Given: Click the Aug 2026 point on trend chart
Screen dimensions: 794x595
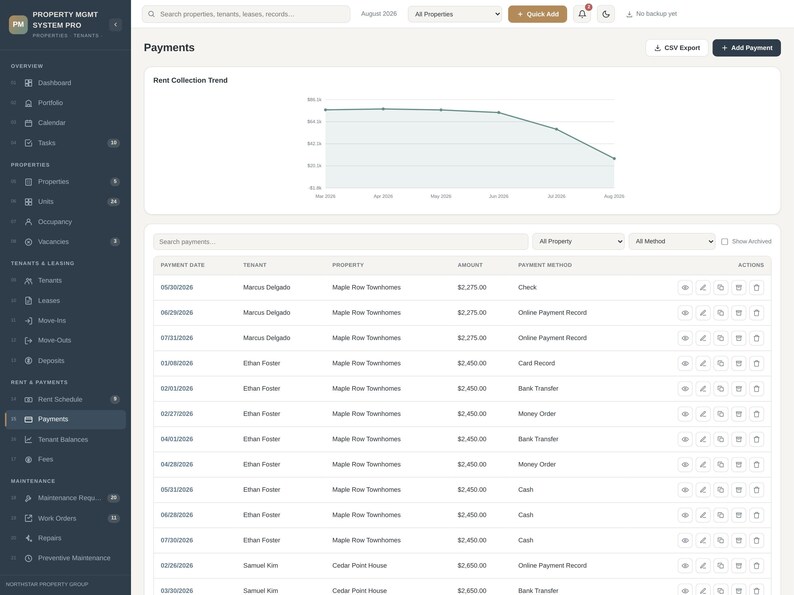Looking at the screenshot, I should click(x=614, y=158).
